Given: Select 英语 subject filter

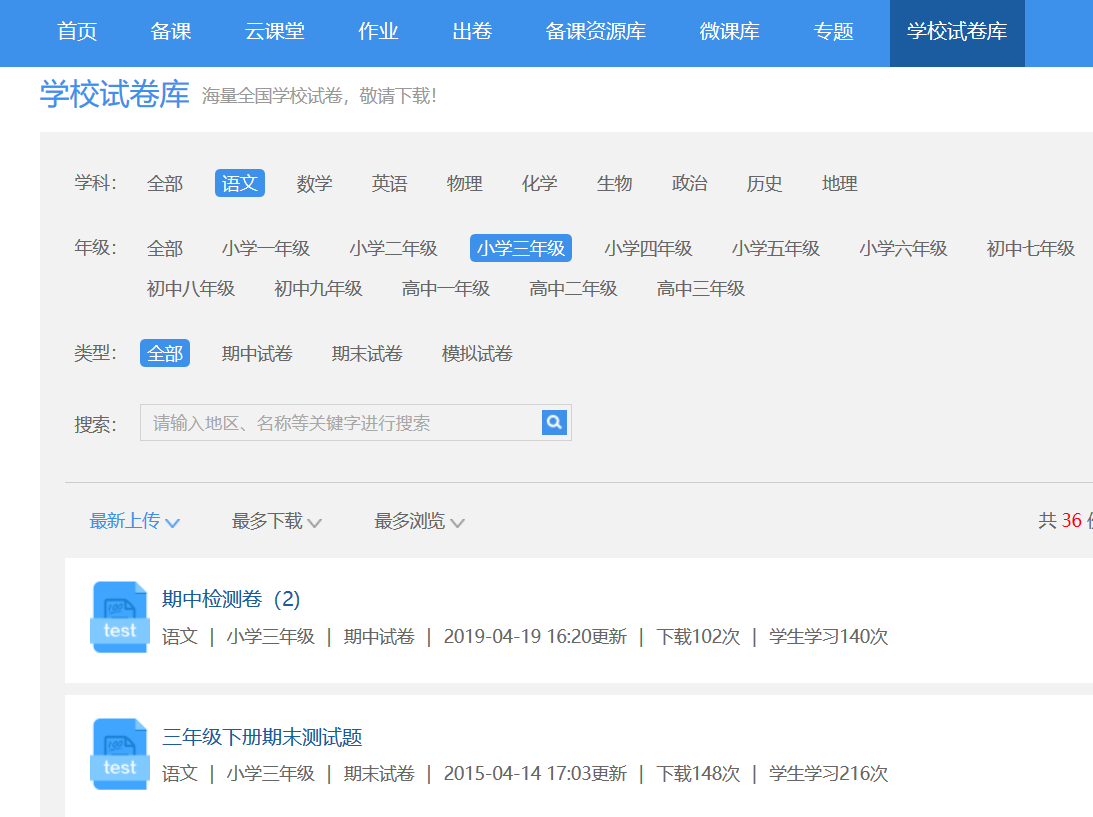Looking at the screenshot, I should 389,184.
